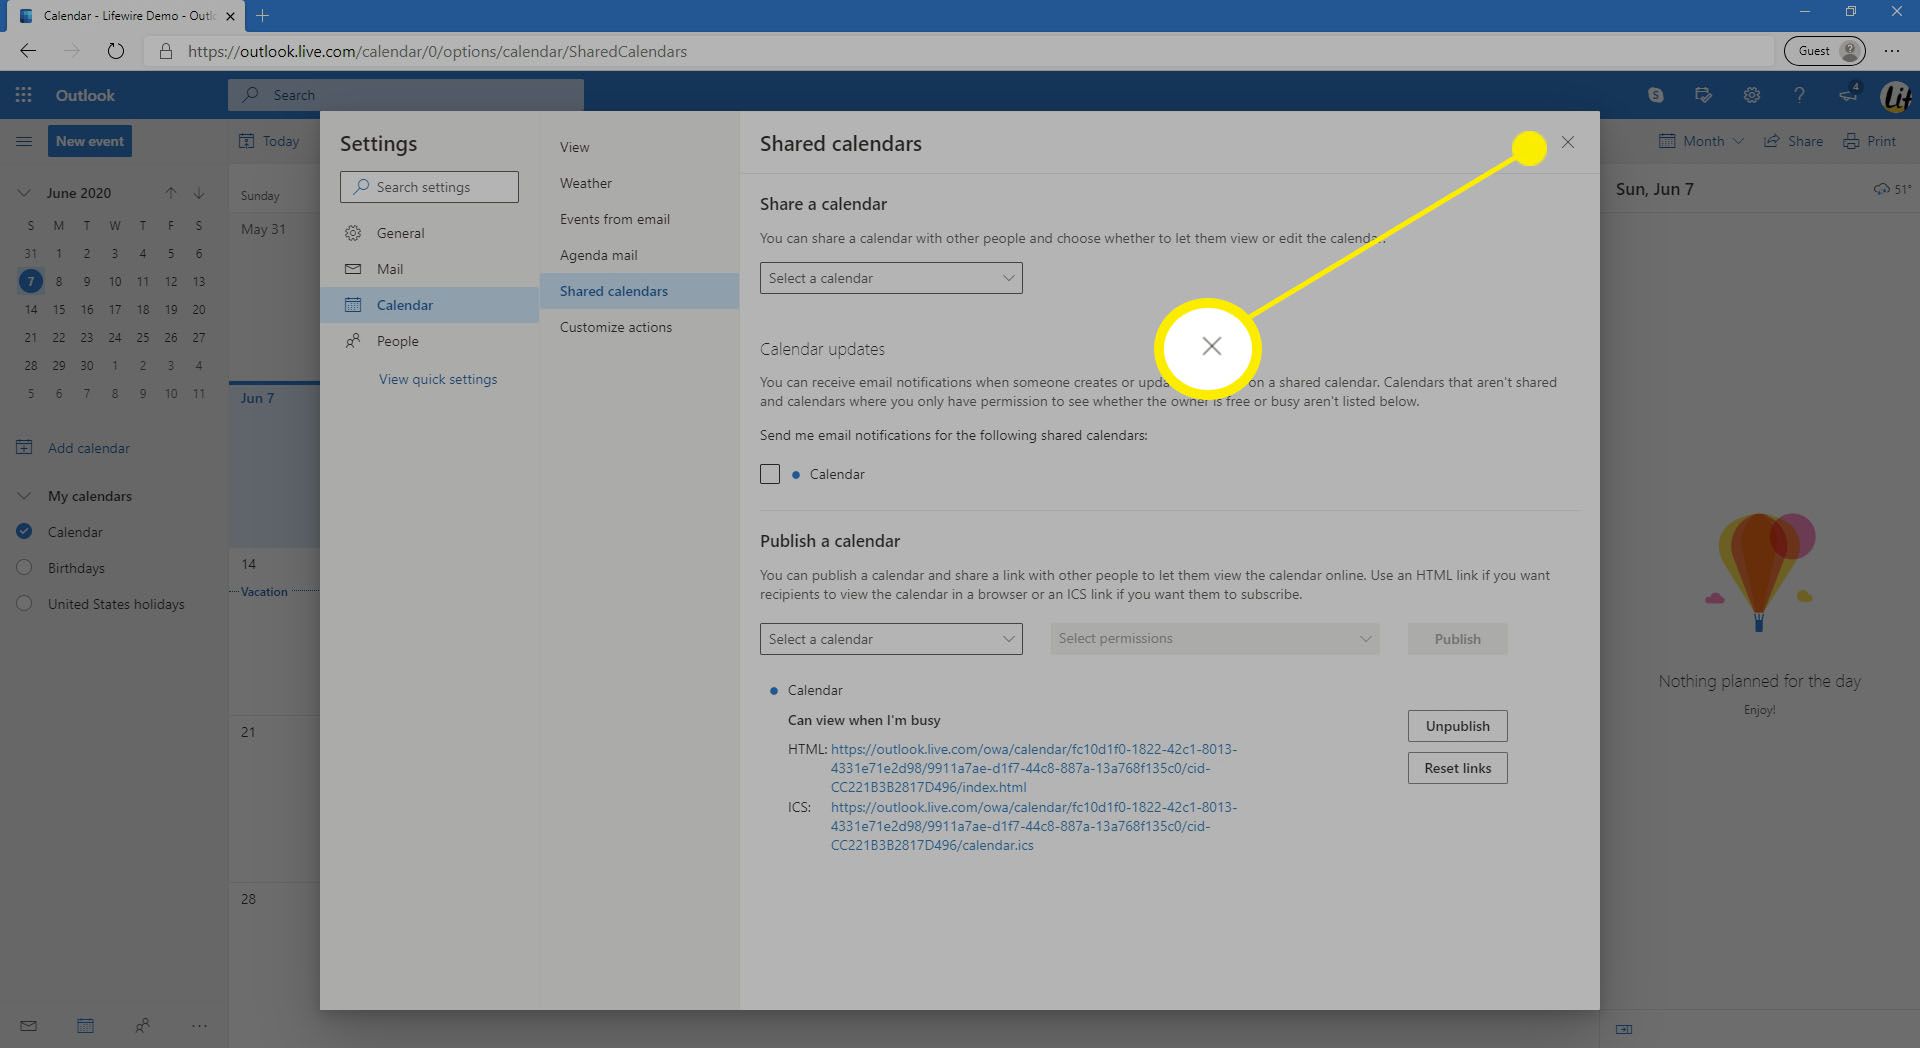
Task: Click the Today calendar icon button
Action: pyautogui.click(x=270, y=141)
